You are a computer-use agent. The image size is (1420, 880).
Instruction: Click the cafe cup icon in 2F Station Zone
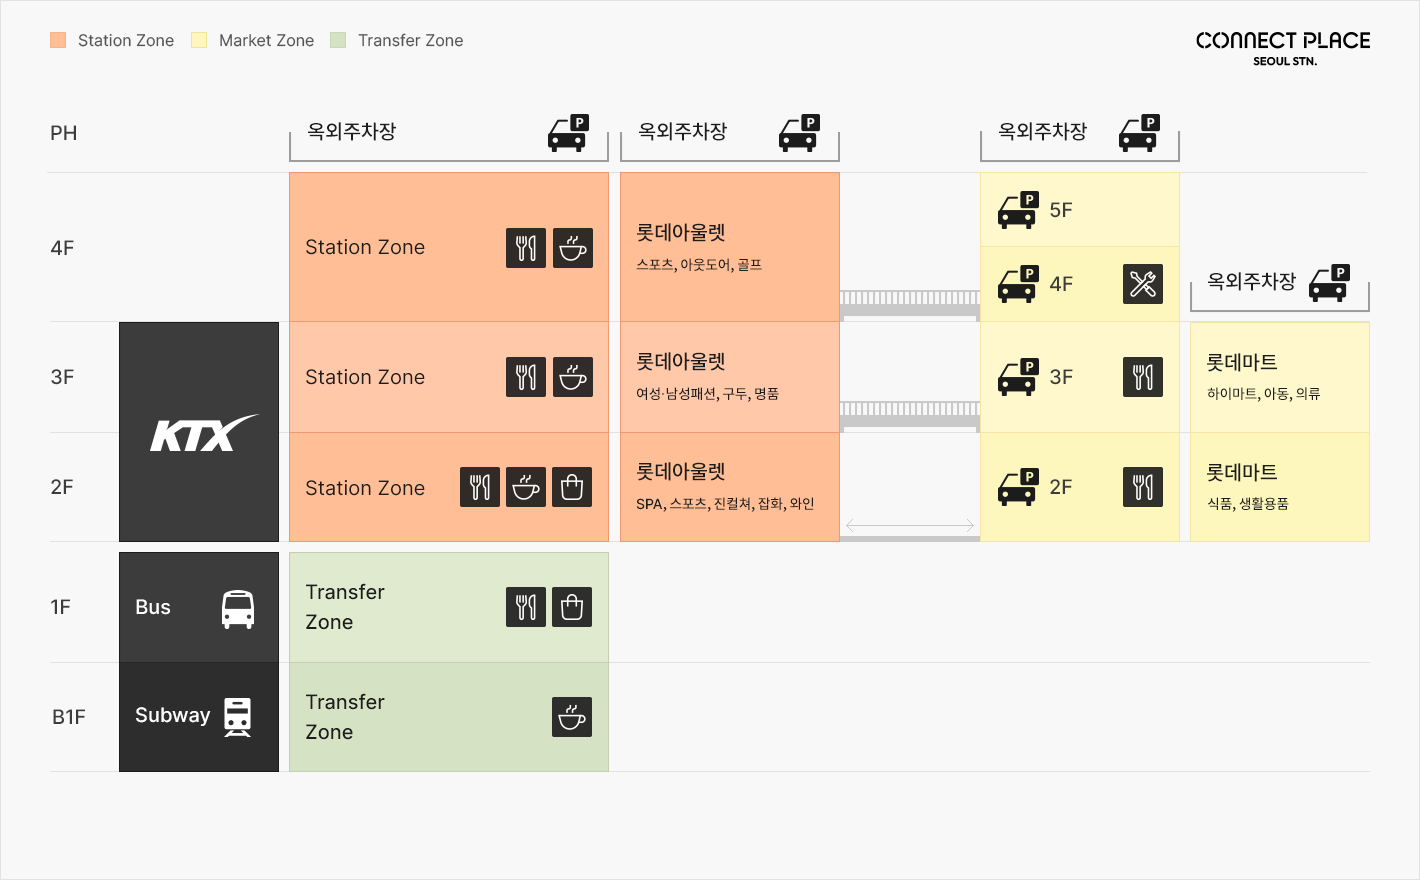(526, 487)
